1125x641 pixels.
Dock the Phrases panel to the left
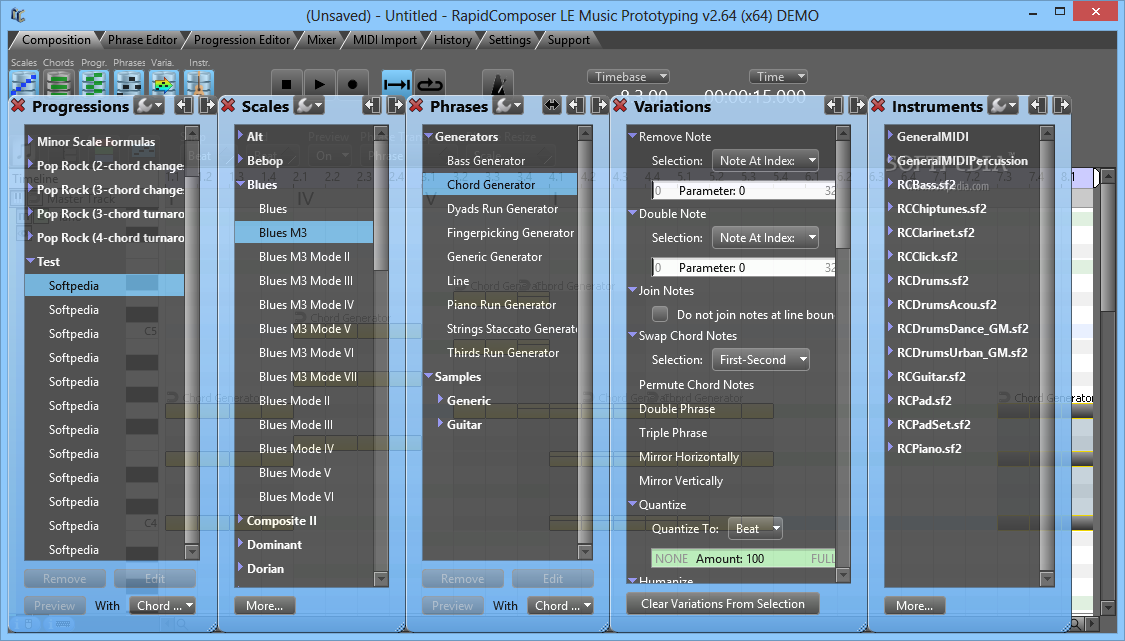coord(575,106)
